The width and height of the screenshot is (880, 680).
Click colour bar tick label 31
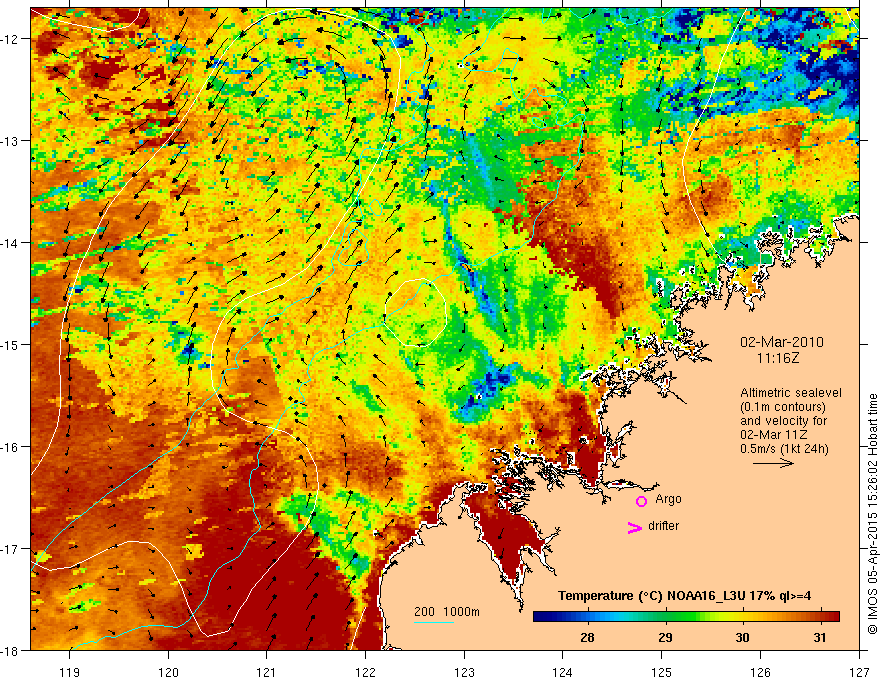tap(820, 637)
